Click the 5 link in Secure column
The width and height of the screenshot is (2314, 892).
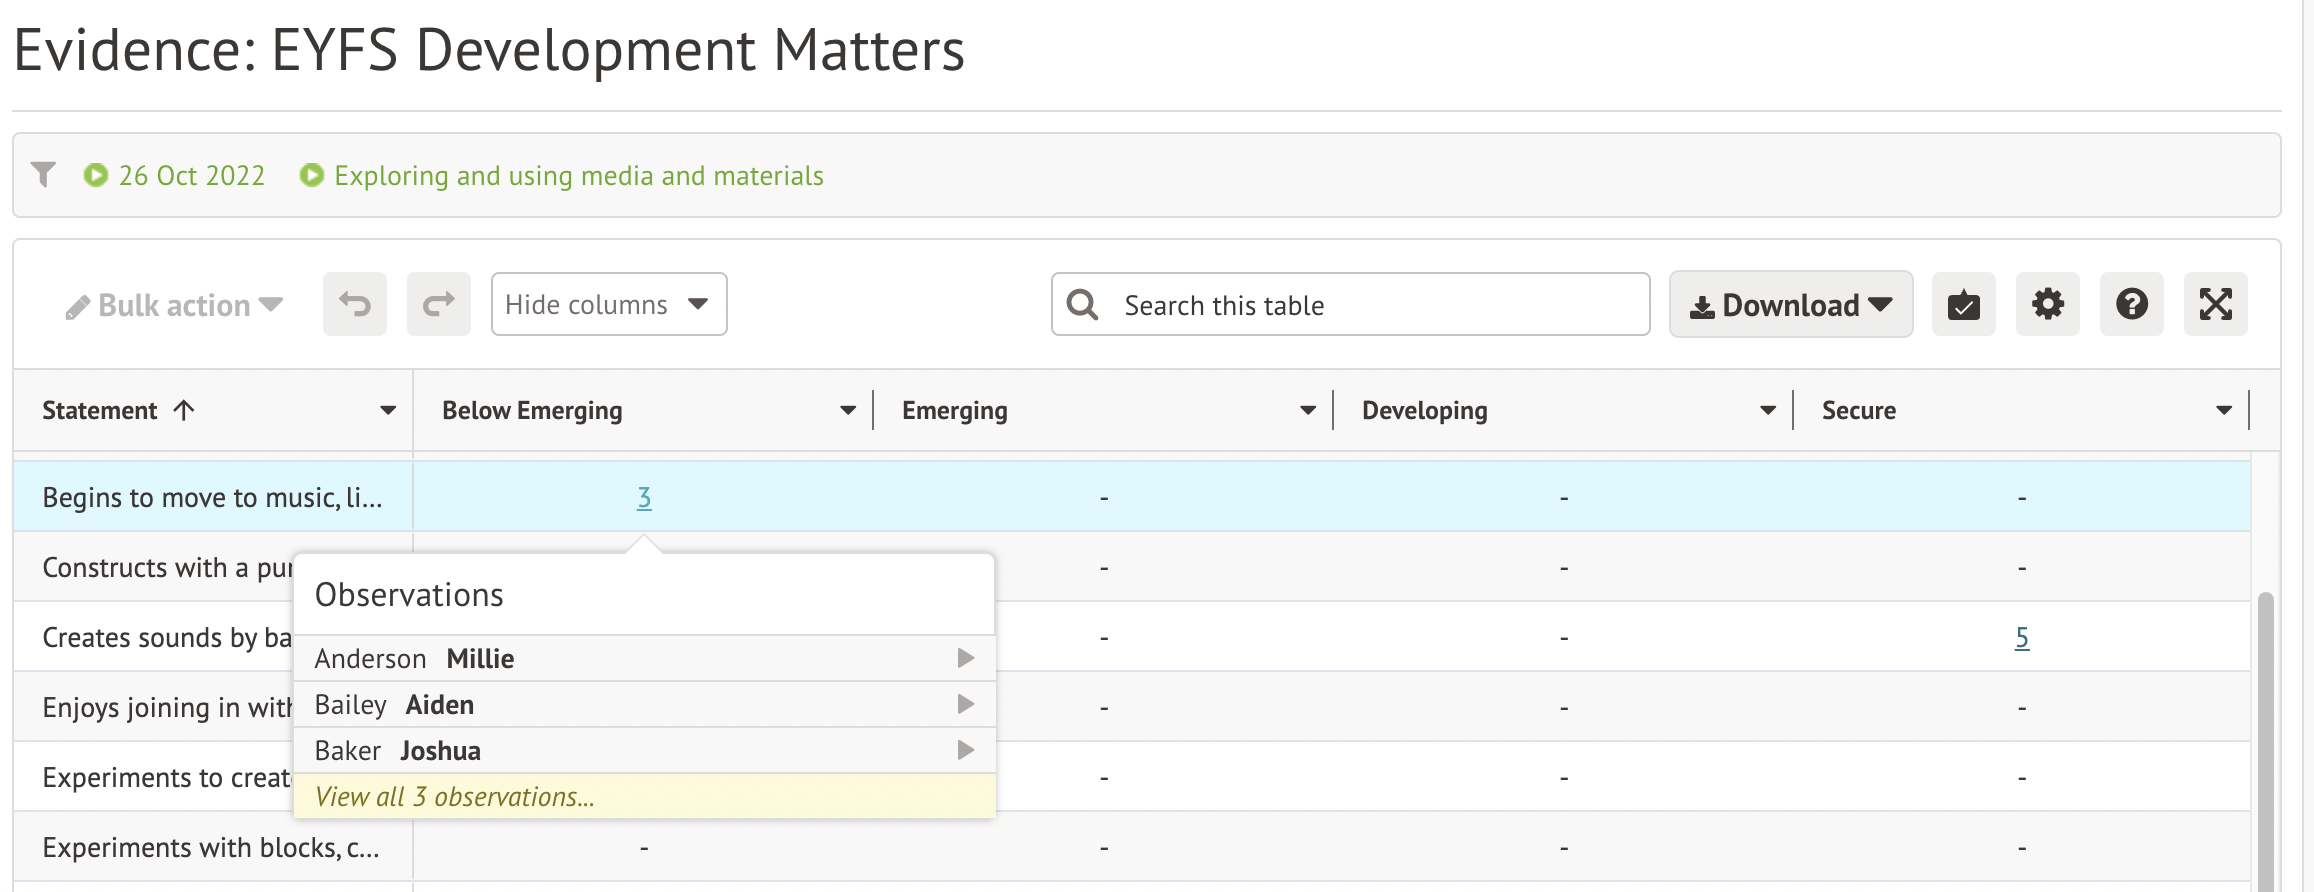tap(2021, 637)
